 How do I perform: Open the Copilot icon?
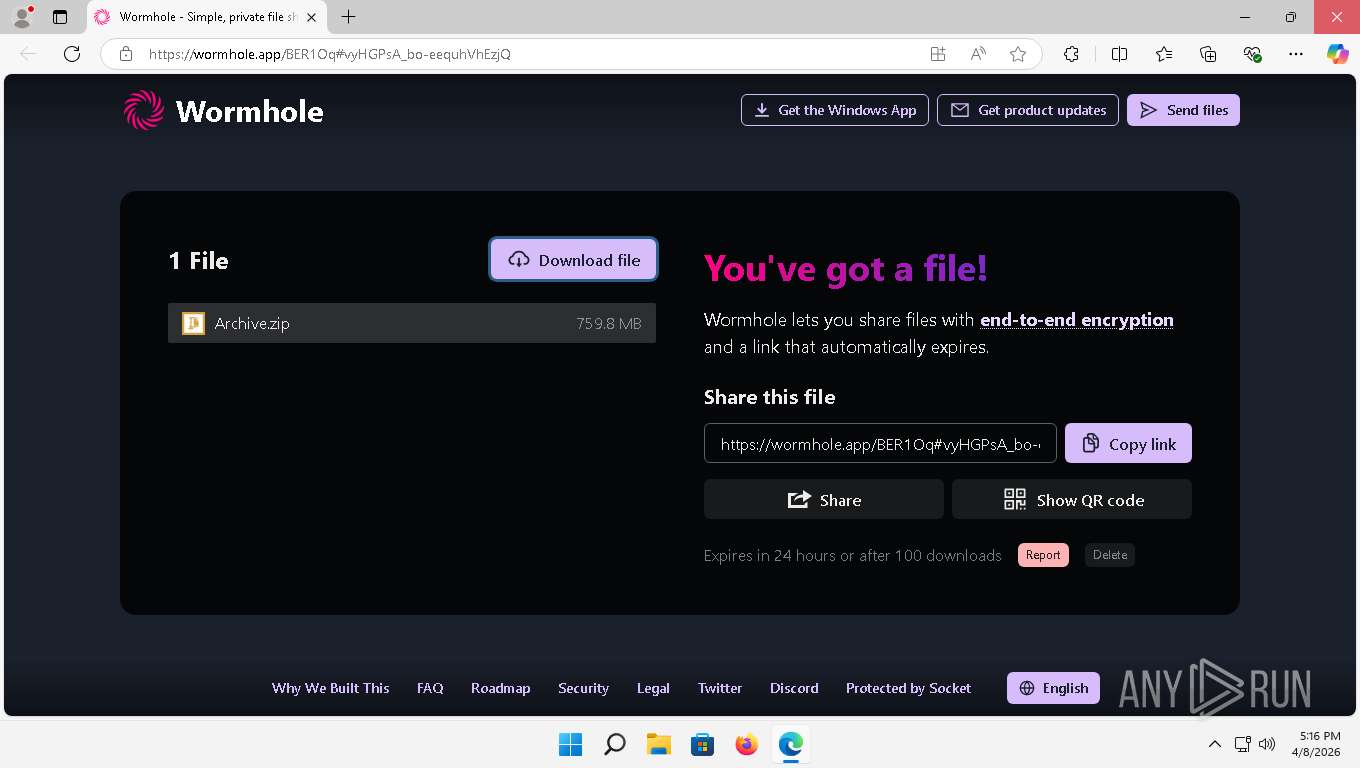1338,54
